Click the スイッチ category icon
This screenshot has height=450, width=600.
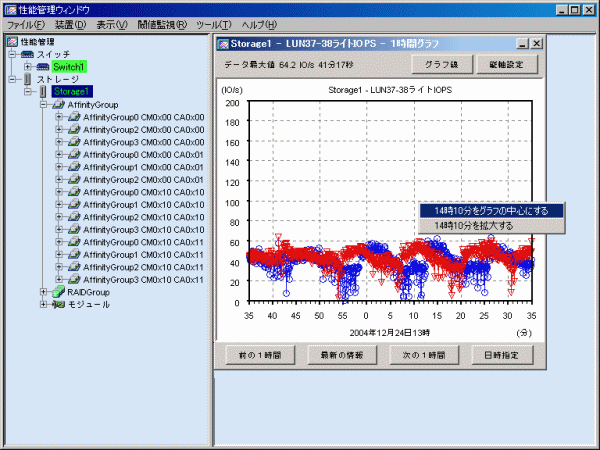[27, 54]
